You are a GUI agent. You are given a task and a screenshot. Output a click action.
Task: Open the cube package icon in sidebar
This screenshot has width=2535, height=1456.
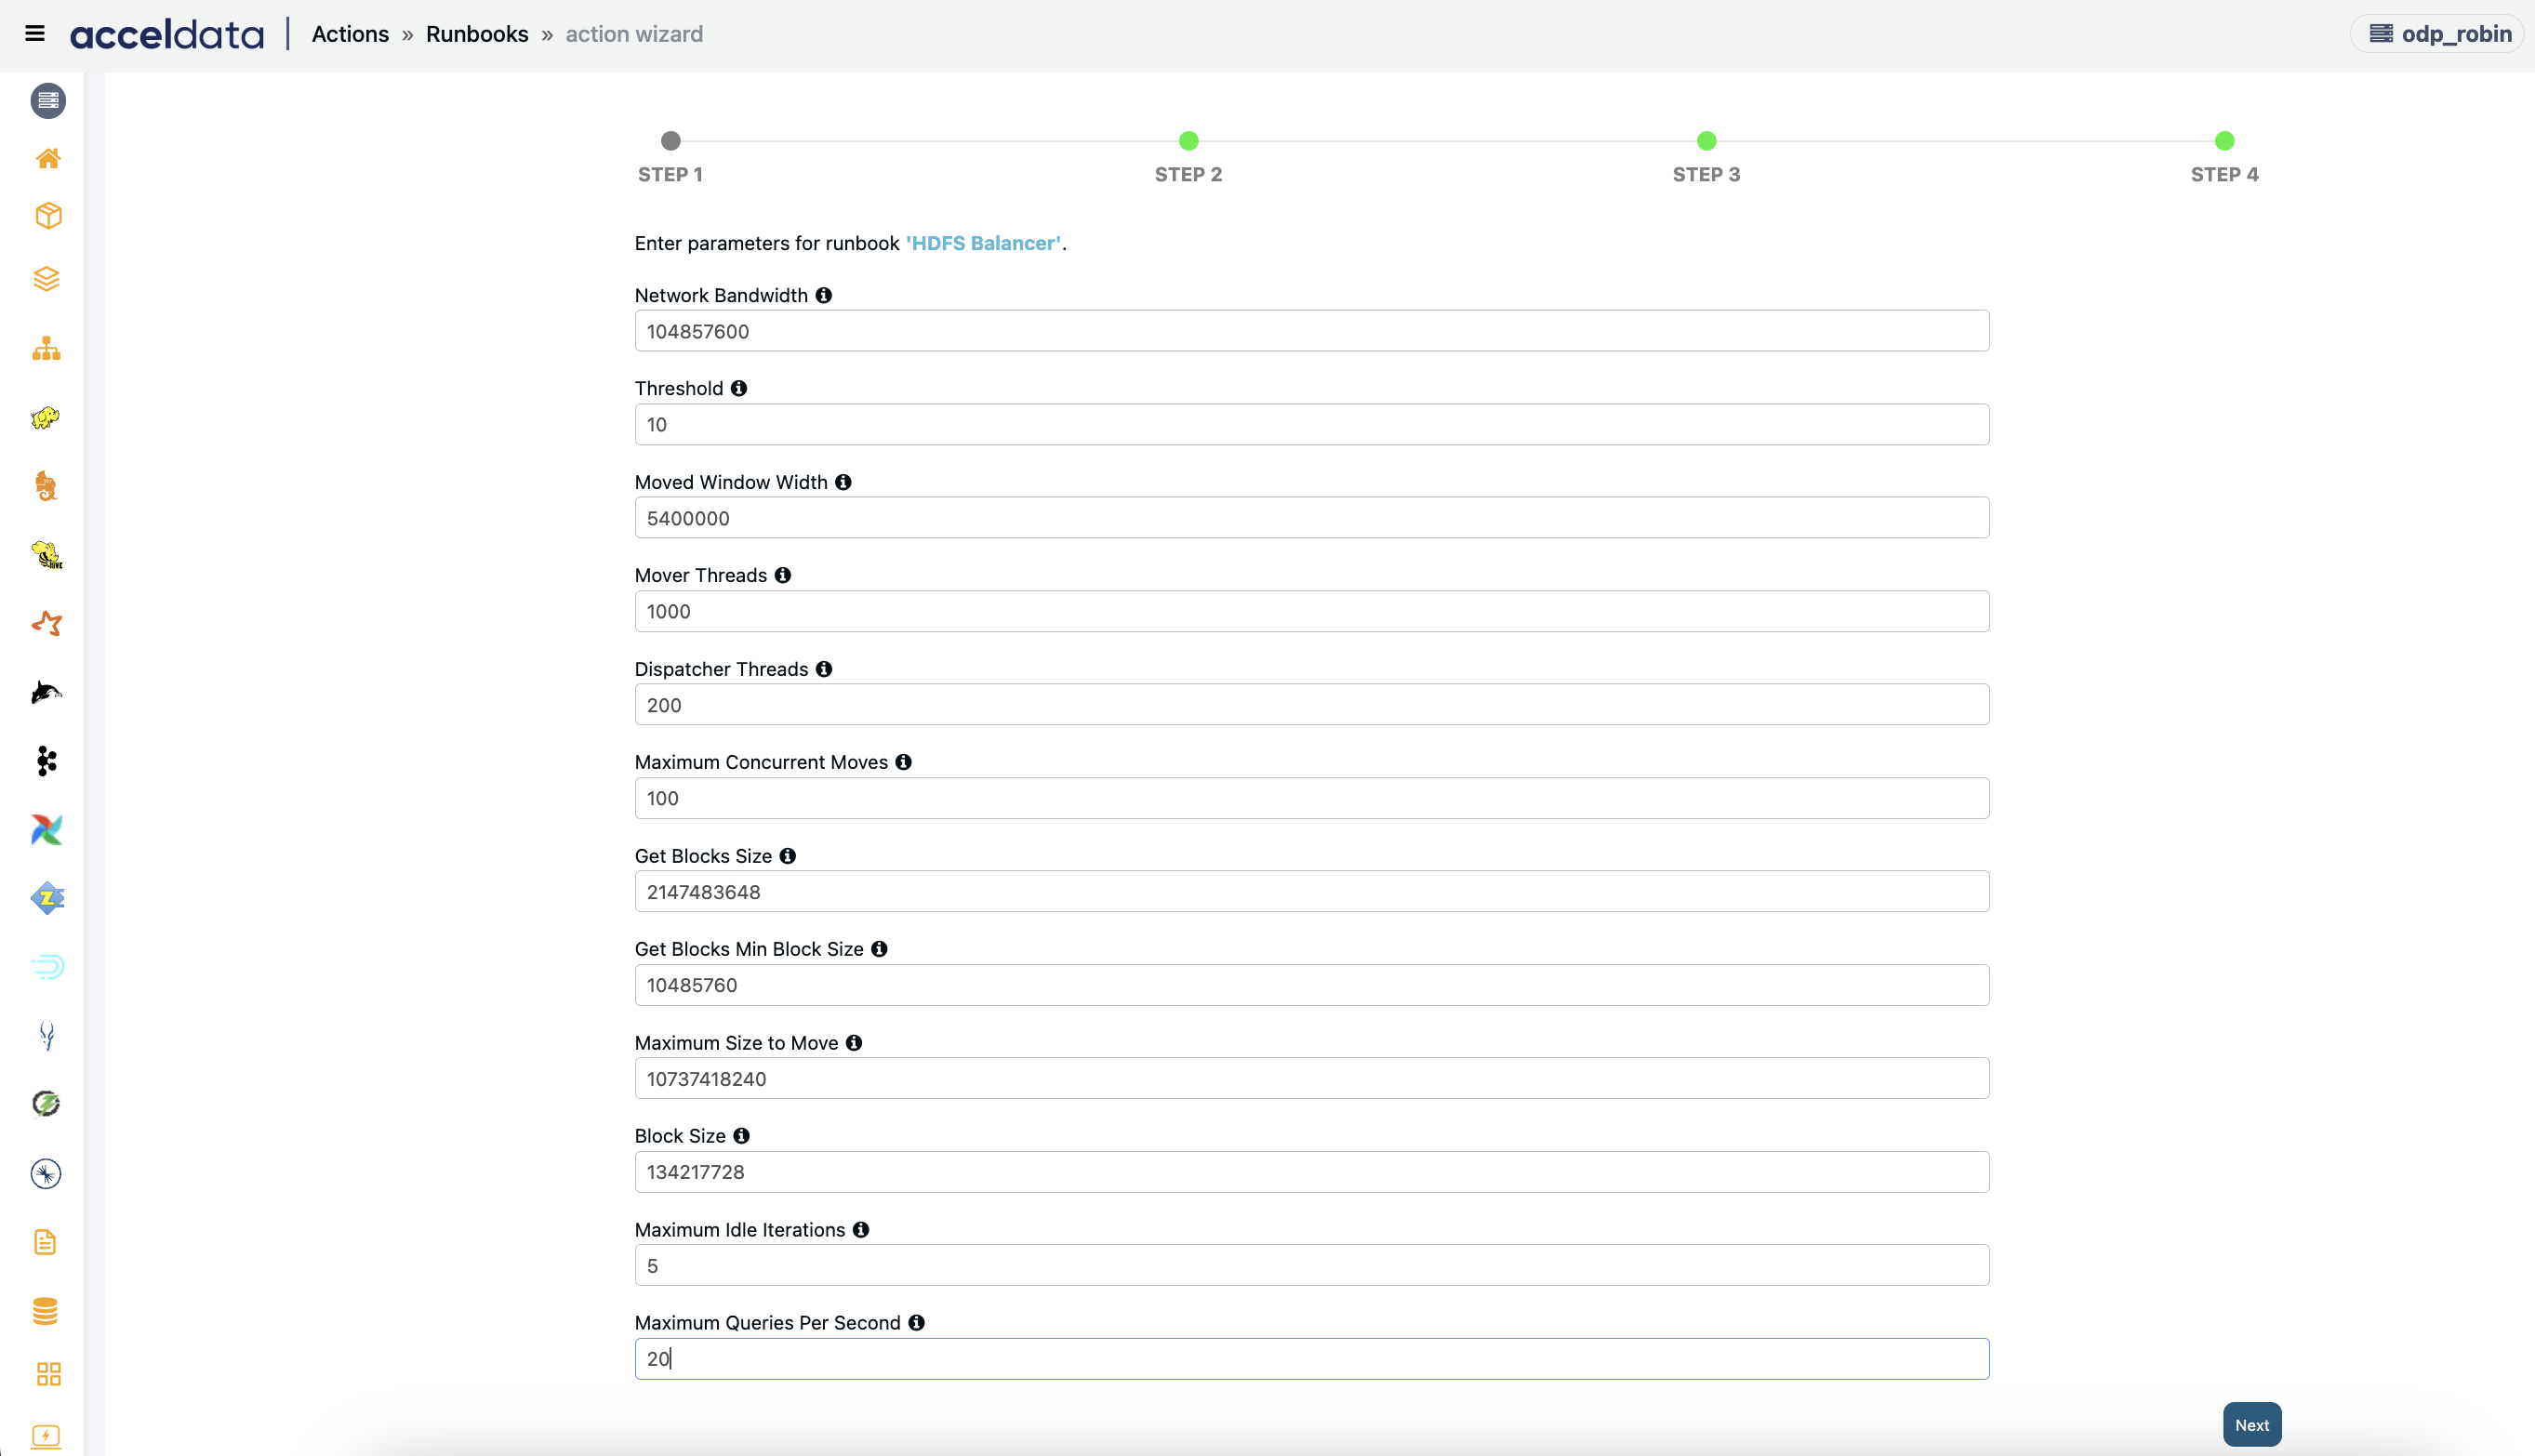(x=48, y=216)
